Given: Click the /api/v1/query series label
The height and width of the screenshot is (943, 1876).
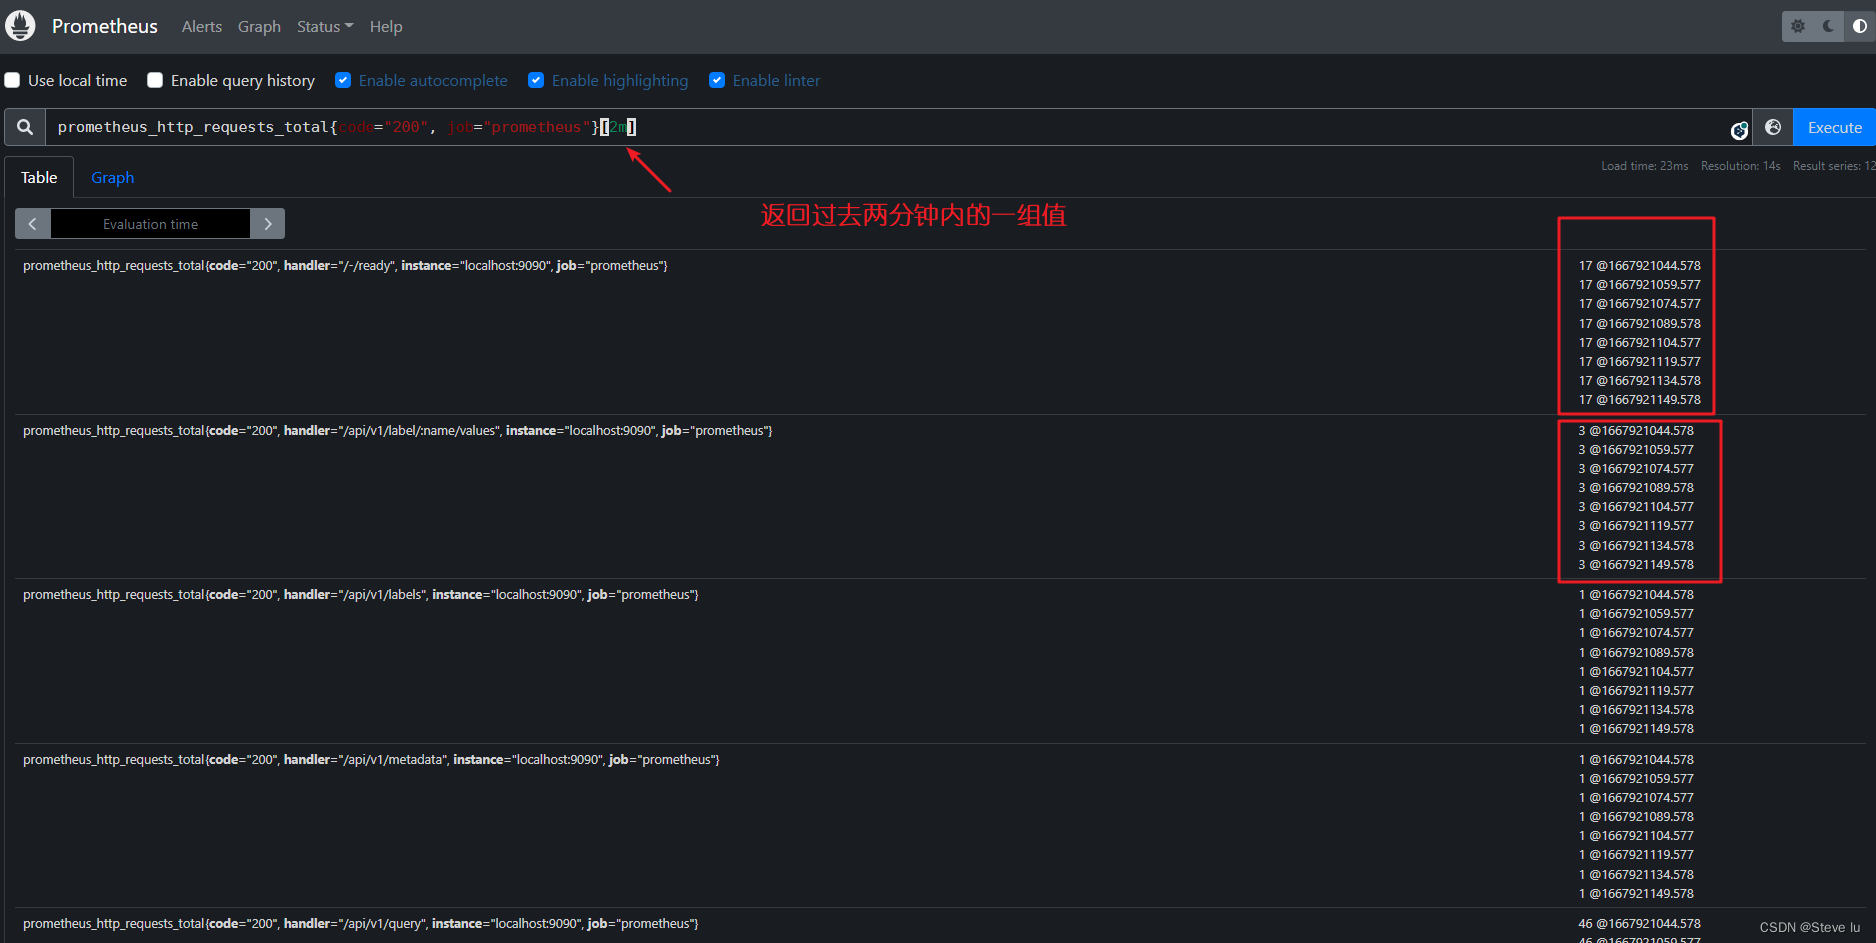Looking at the screenshot, I should tap(361, 923).
